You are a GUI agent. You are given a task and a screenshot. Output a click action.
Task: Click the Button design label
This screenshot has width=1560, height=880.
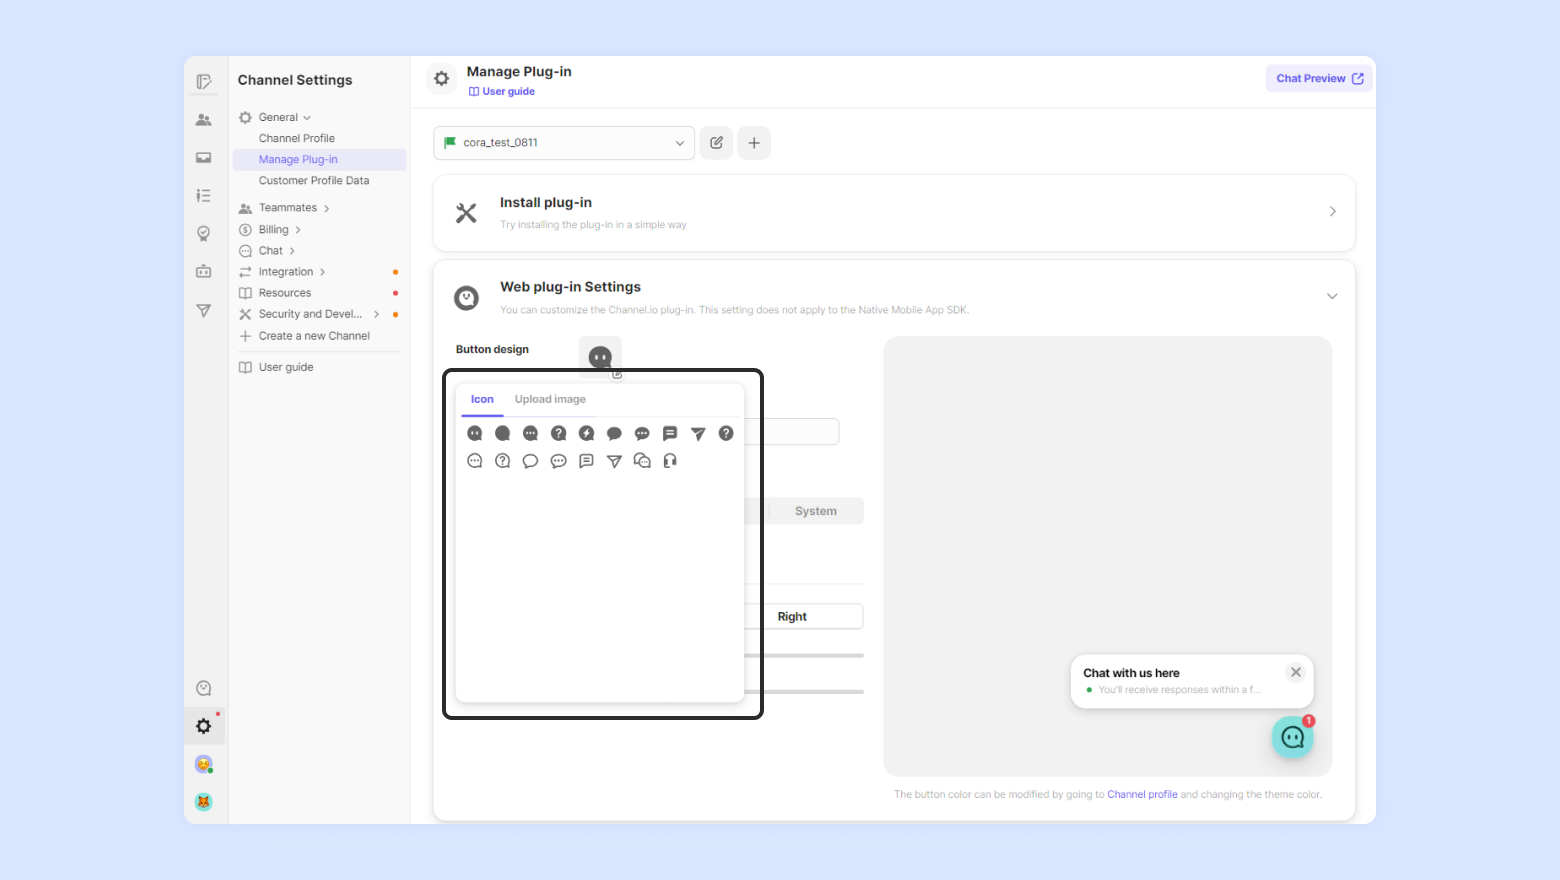pyautogui.click(x=492, y=349)
